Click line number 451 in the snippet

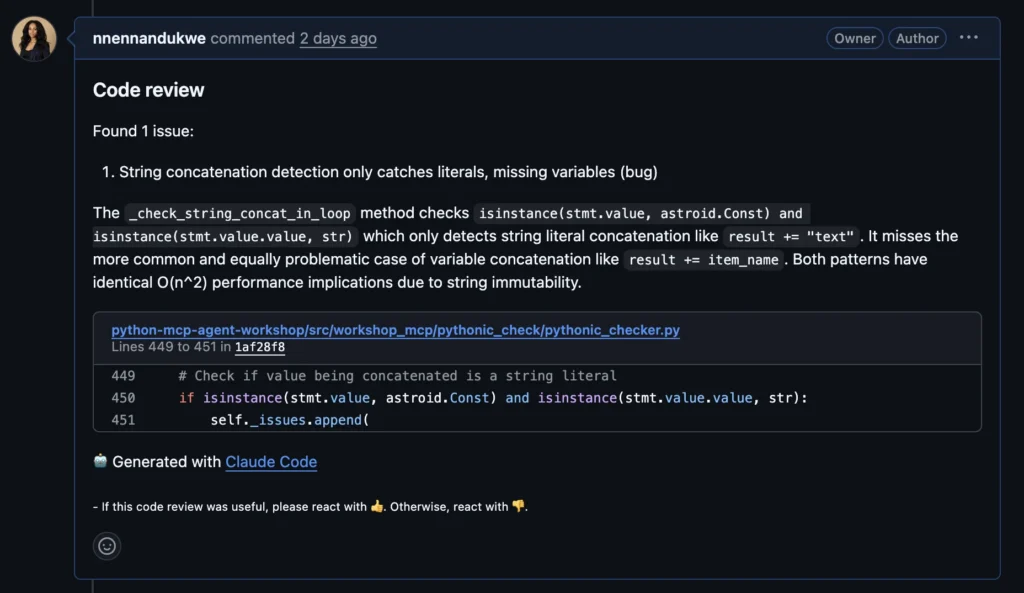[123, 420]
